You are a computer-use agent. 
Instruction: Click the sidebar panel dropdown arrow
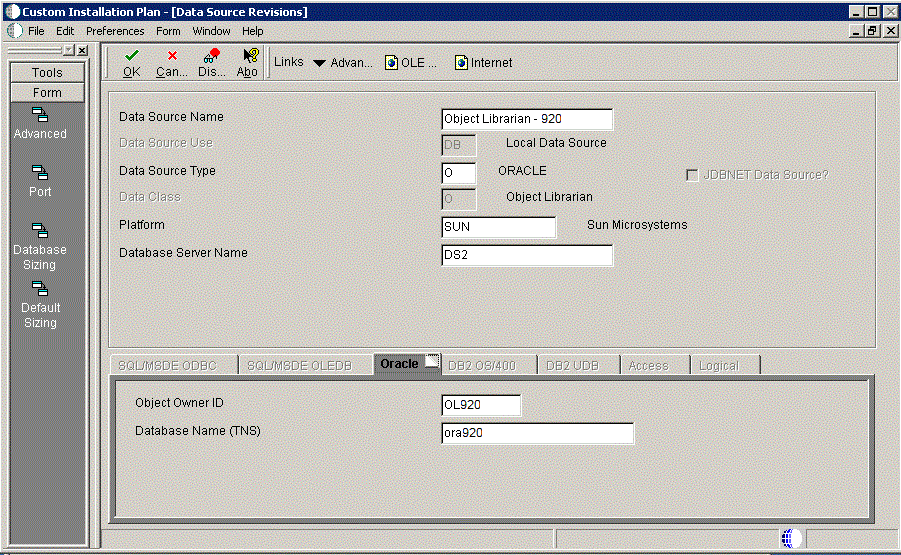pyautogui.click(x=70, y=51)
